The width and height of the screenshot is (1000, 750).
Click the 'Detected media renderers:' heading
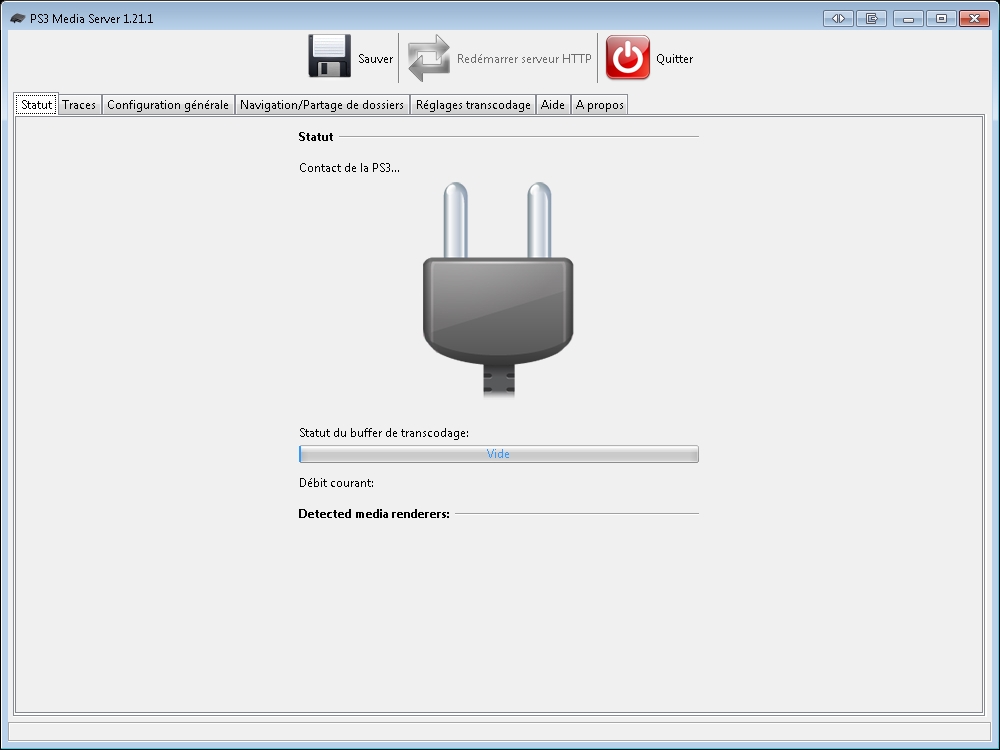pos(374,514)
